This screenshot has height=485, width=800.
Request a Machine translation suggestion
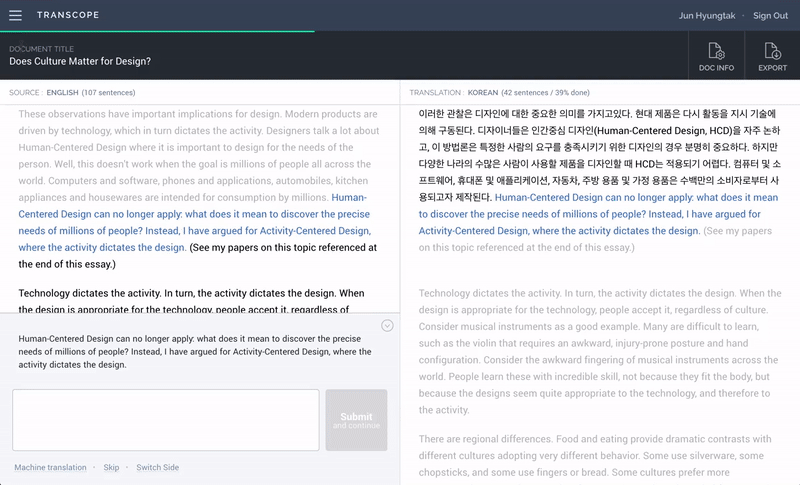point(50,468)
